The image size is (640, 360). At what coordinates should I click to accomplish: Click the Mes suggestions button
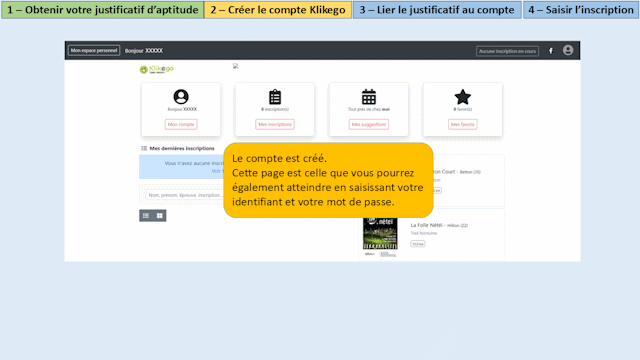[x=369, y=124]
